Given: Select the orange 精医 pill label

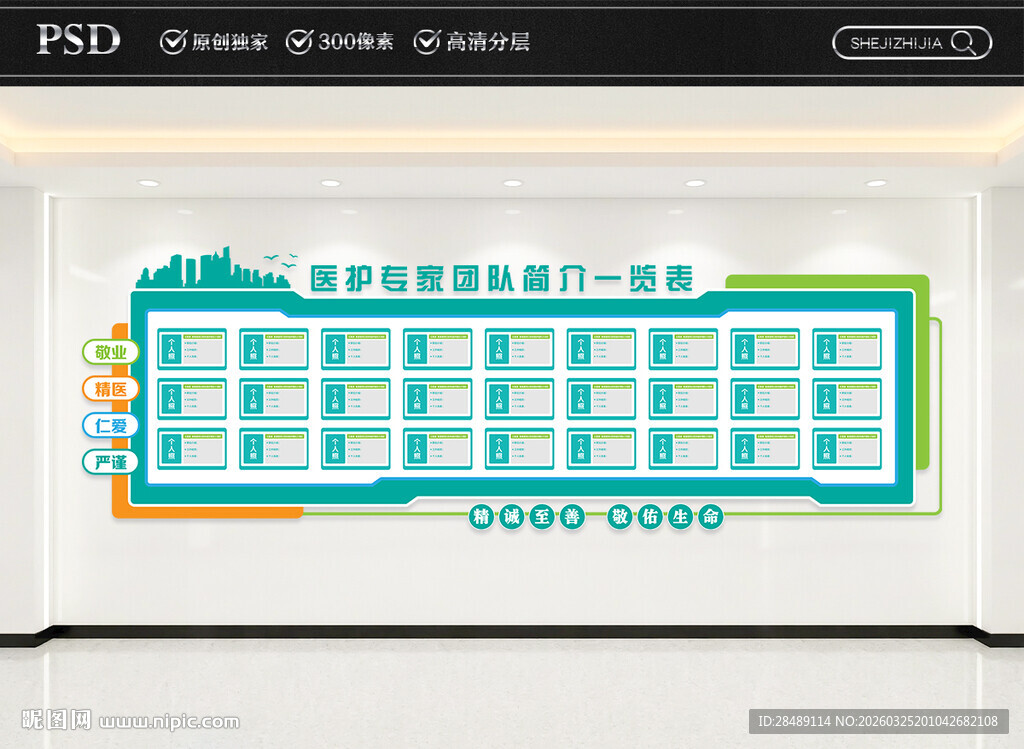Looking at the screenshot, I should click(111, 389).
